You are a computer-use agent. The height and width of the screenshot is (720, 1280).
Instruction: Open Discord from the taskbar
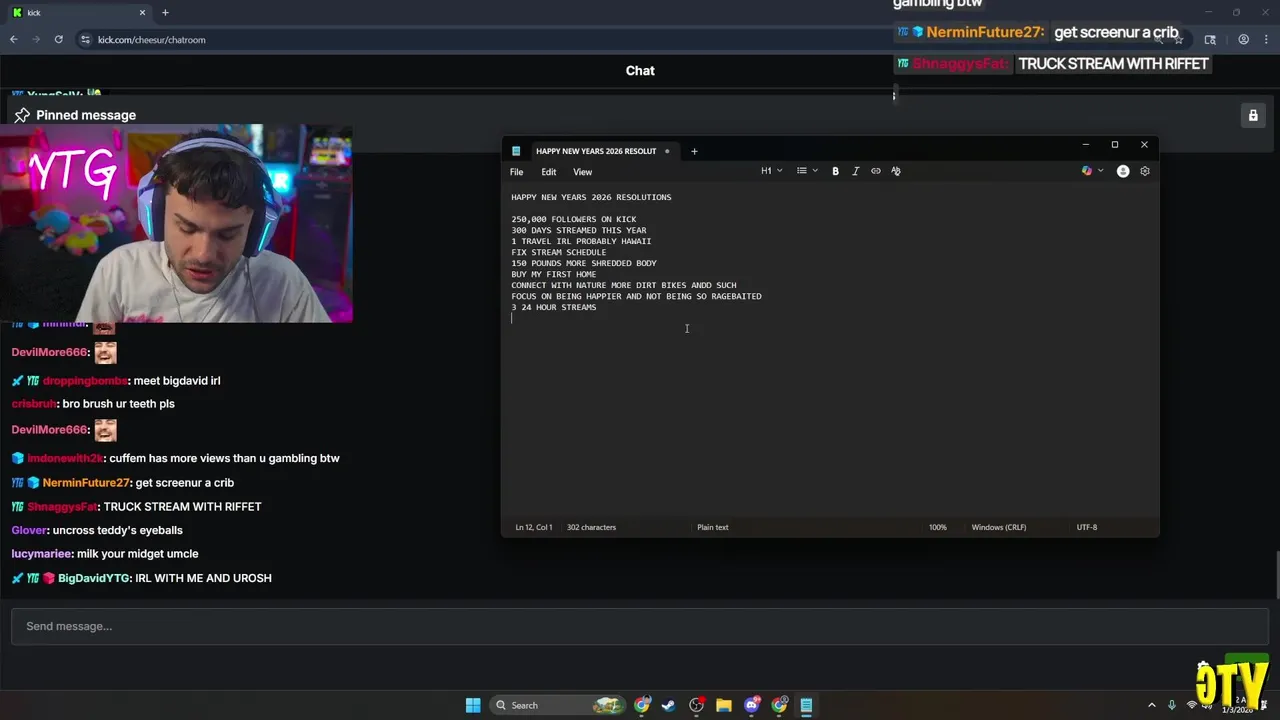click(x=752, y=705)
